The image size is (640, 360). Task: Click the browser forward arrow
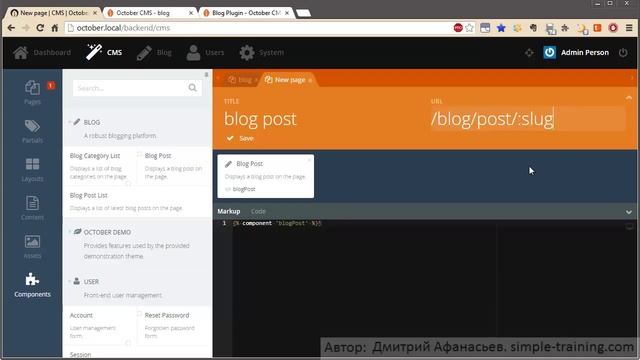[x=25, y=28]
